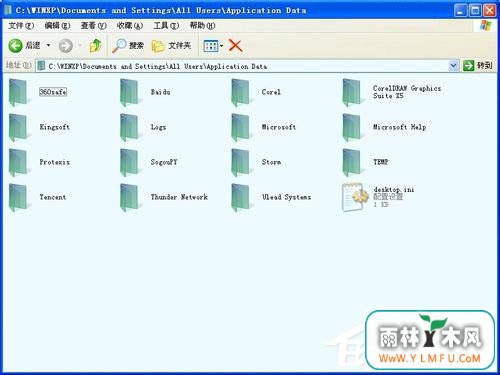Image resolution: width=500 pixels, height=375 pixels.
Task: Select the Kingsoft folder icon
Action: (18, 127)
